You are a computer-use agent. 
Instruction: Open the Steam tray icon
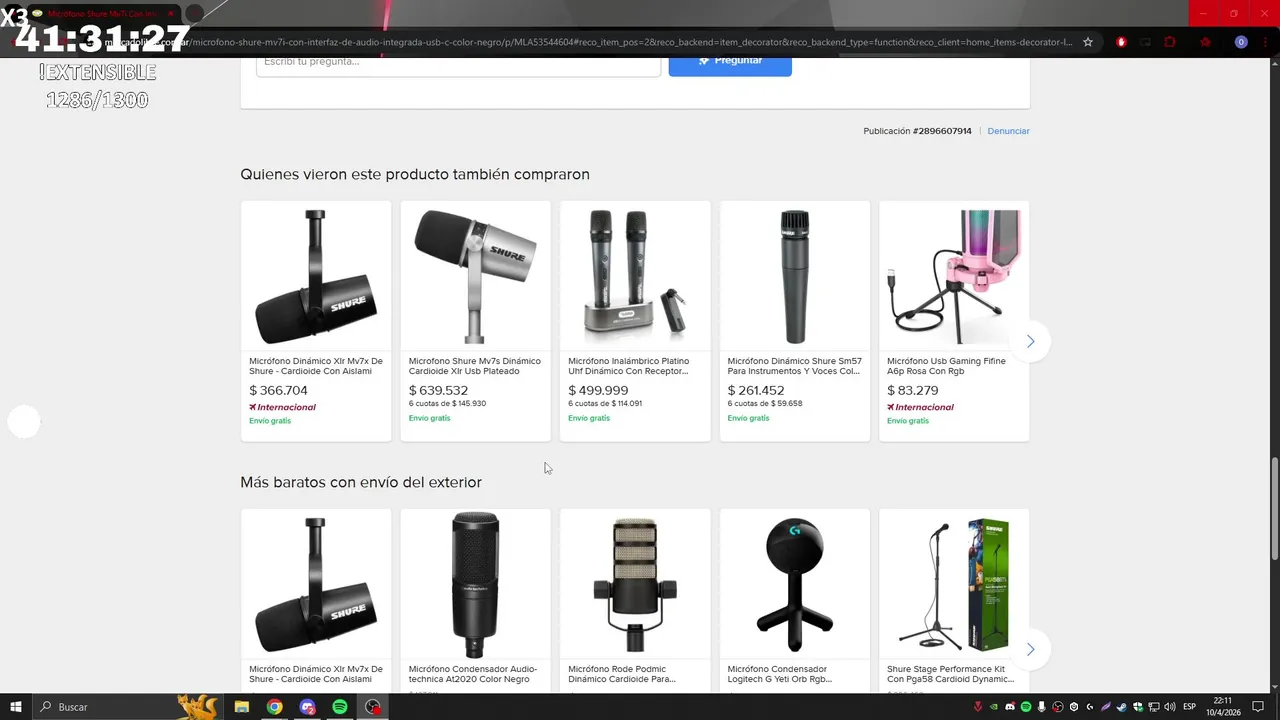coord(1122,707)
